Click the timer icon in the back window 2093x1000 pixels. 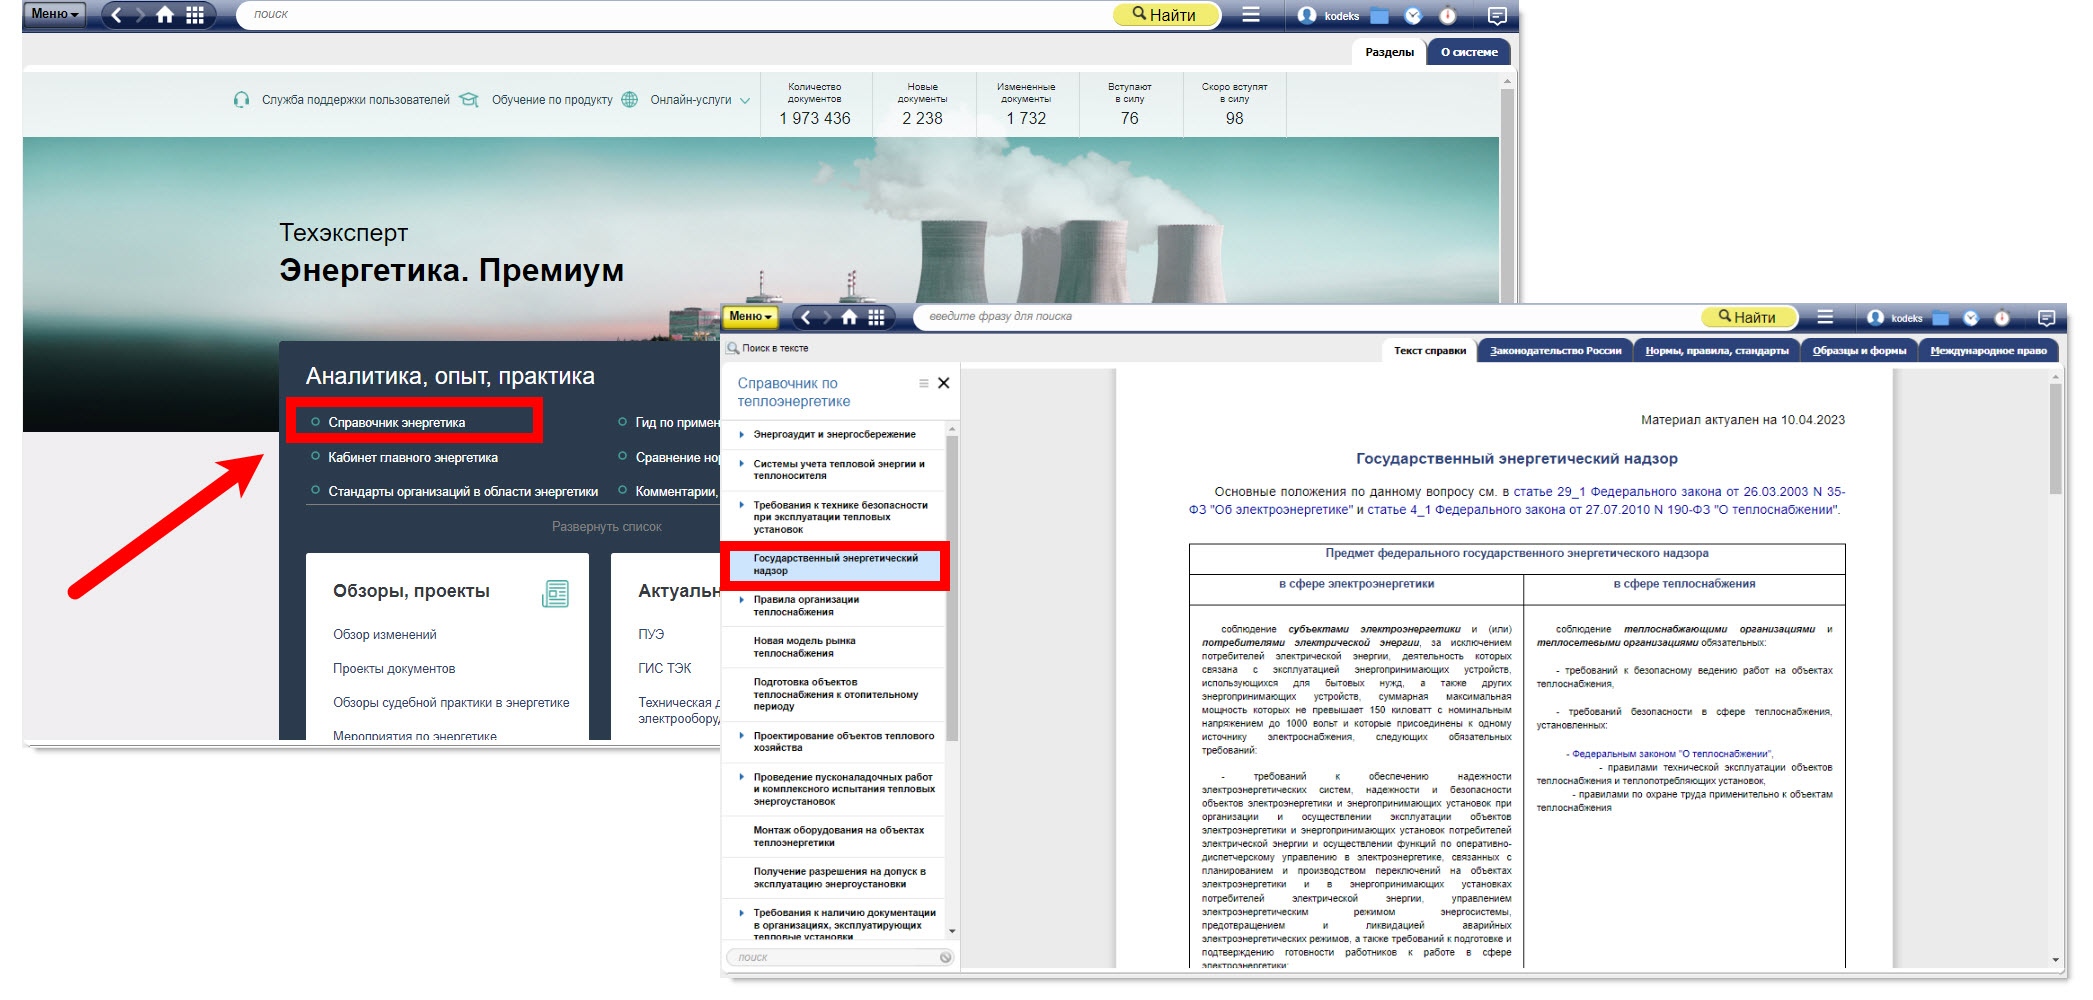tap(1448, 16)
